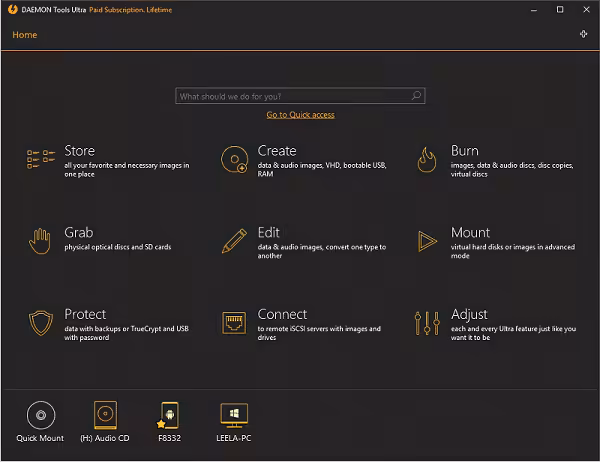Open the Burn heading text
This screenshot has height=462, width=600.
(x=464, y=151)
